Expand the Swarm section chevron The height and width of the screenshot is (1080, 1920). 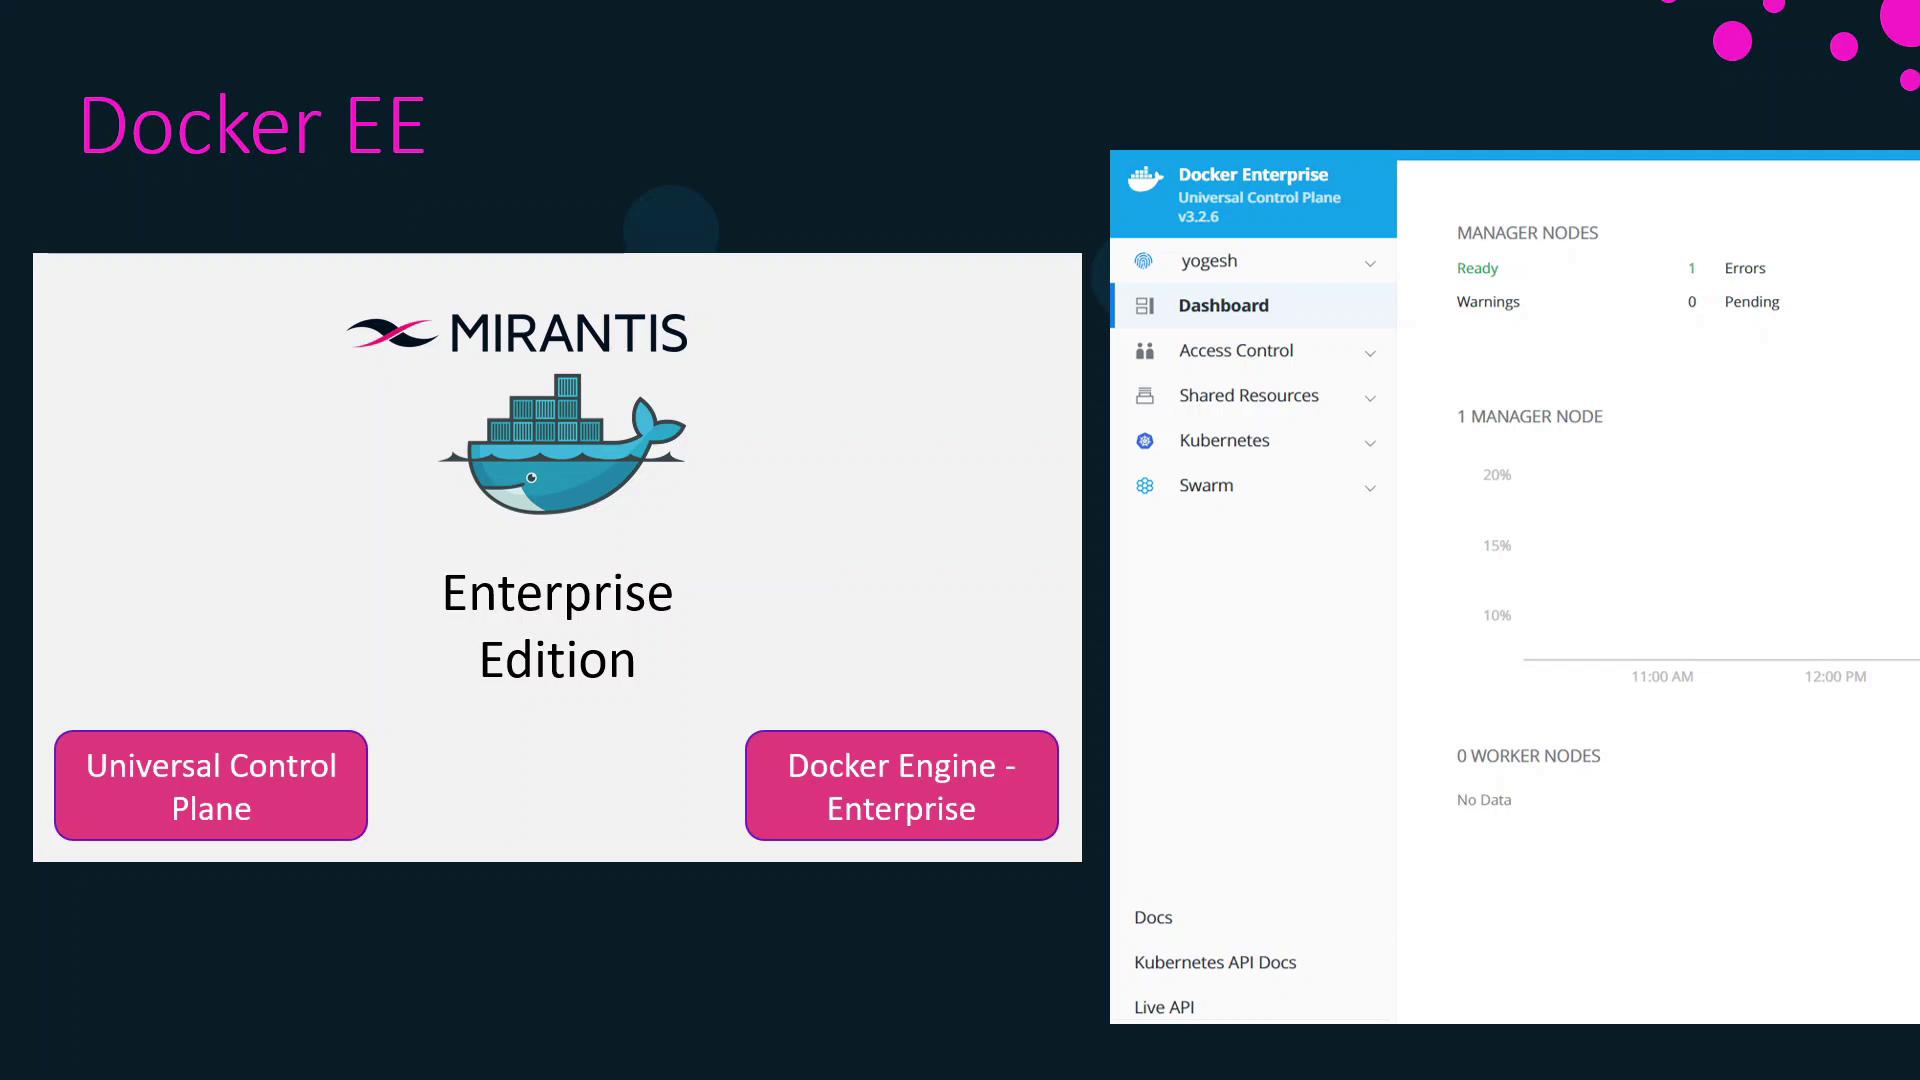click(1370, 488)
